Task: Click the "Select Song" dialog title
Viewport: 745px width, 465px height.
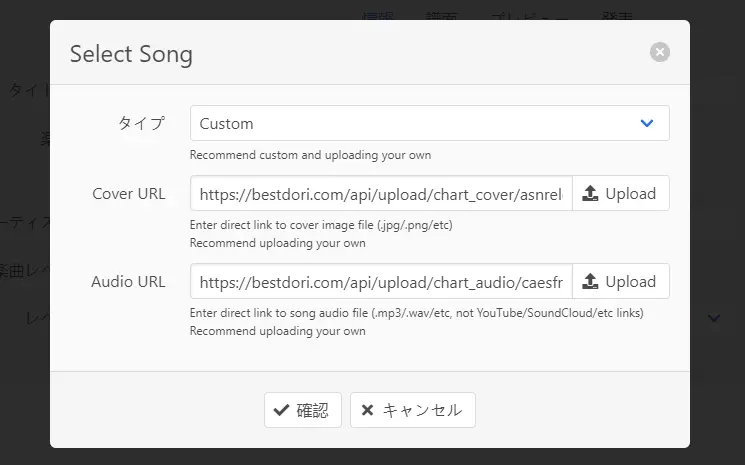Action: tap(131, 54)
